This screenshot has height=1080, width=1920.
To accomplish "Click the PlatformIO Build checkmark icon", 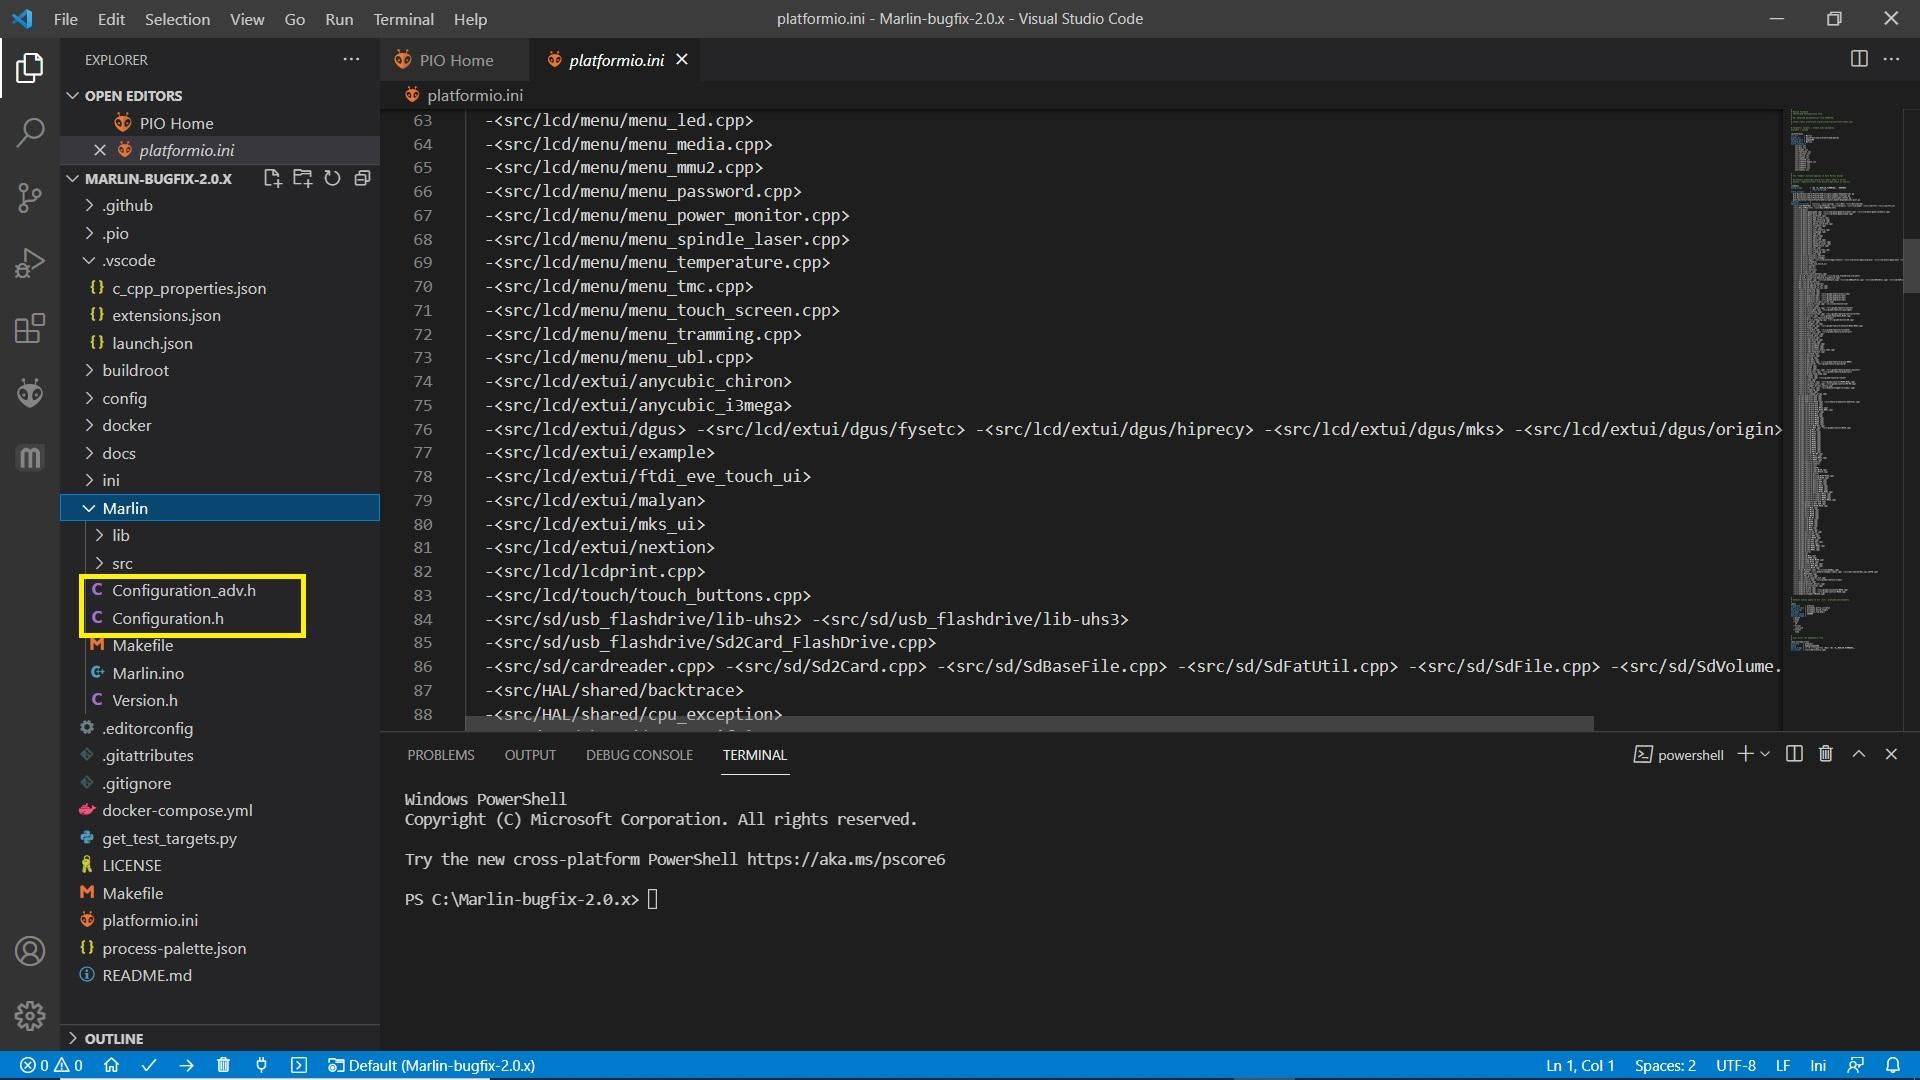I will (149, 1065).
